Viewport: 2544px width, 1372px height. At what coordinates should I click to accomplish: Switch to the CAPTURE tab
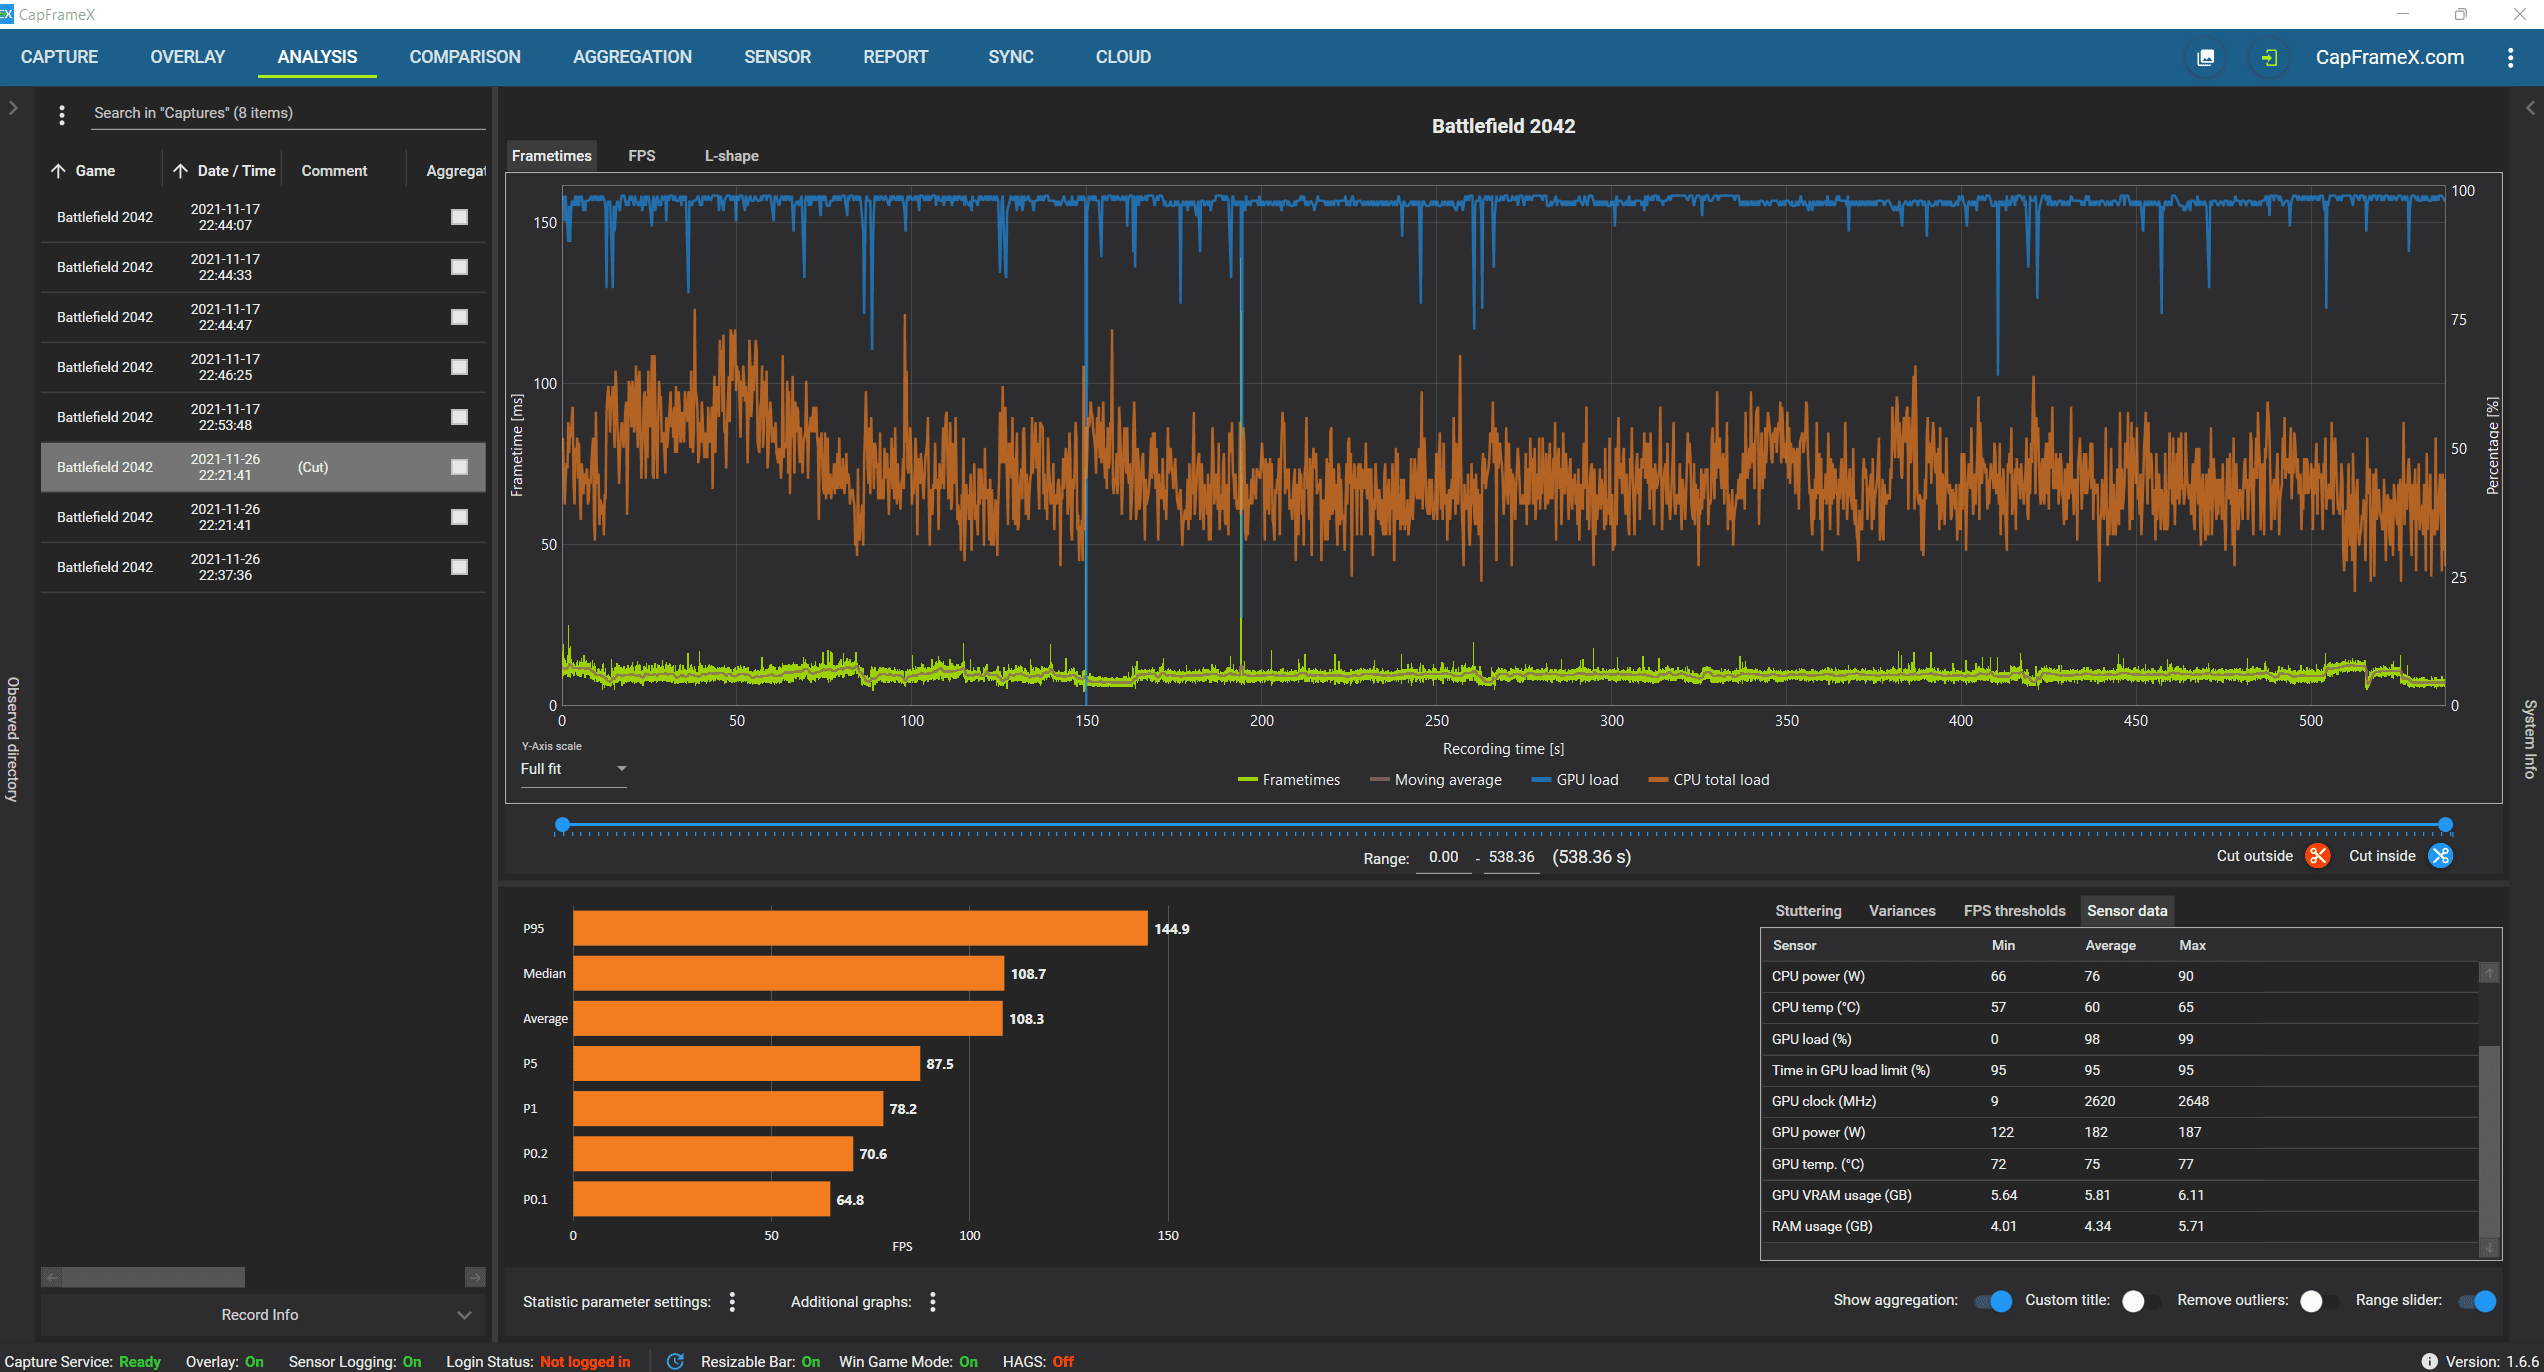click(x=59, y=57)
